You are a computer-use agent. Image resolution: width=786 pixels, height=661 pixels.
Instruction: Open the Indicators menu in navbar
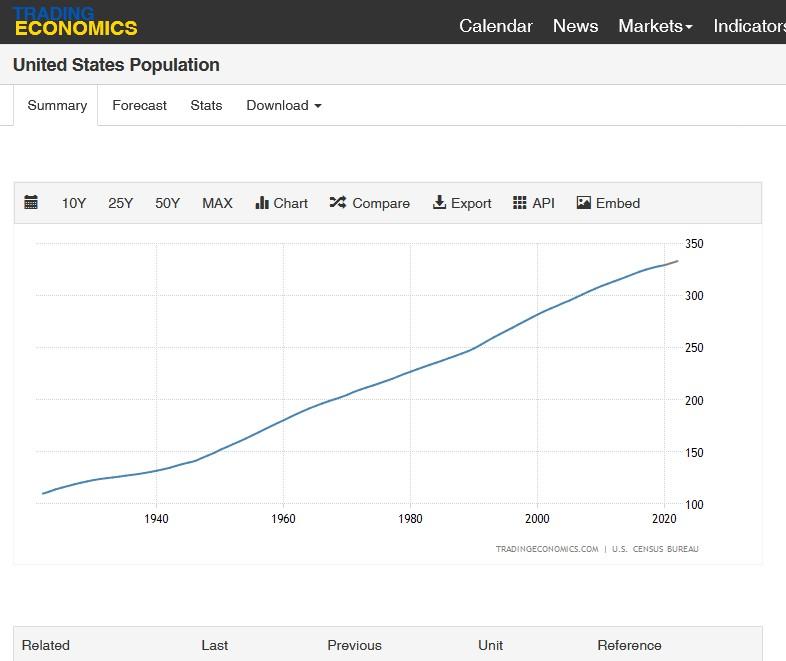(749, 26)
